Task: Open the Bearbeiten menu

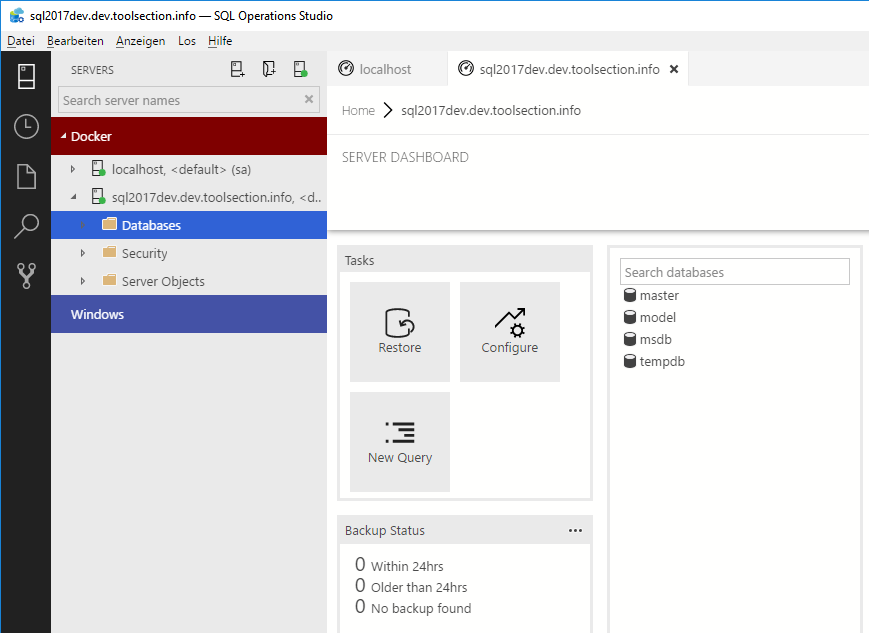Action: click(75, 41)
